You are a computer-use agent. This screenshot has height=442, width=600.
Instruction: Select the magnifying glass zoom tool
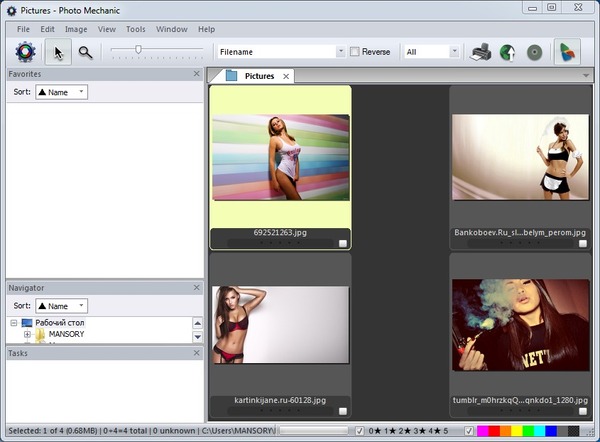86,52
